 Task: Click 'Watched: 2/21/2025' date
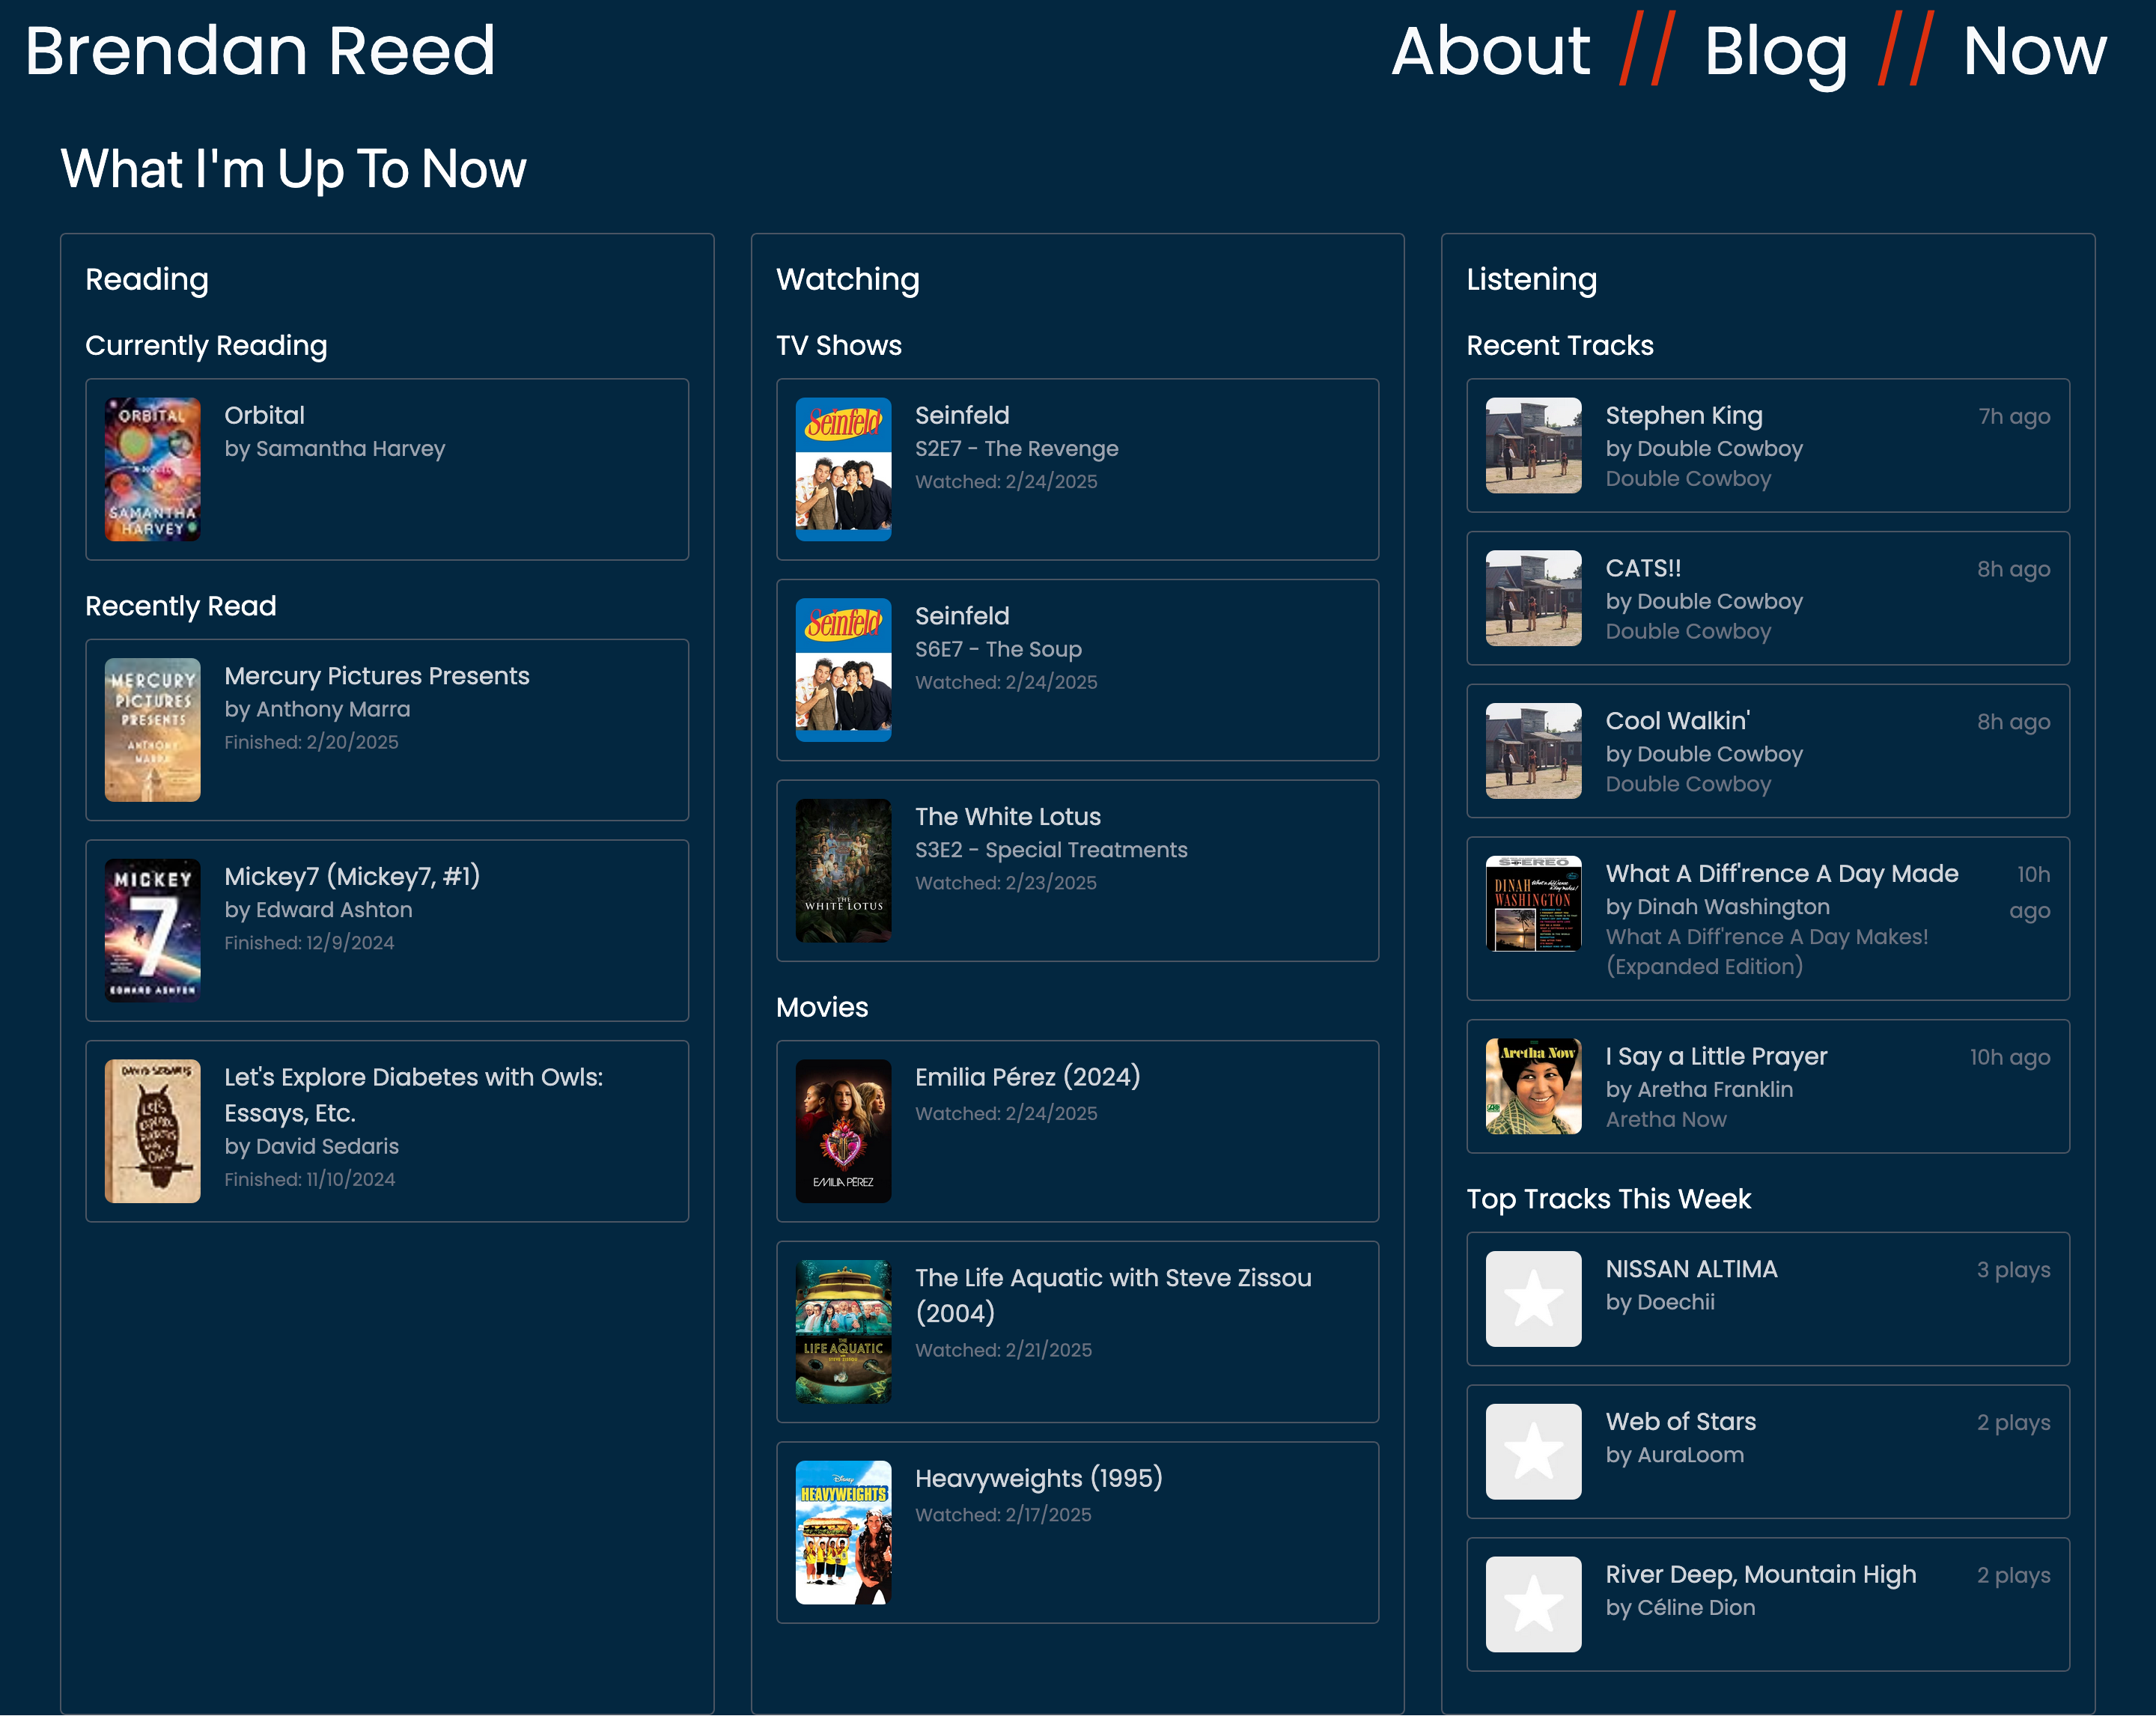click(x=1003, y=1350)
